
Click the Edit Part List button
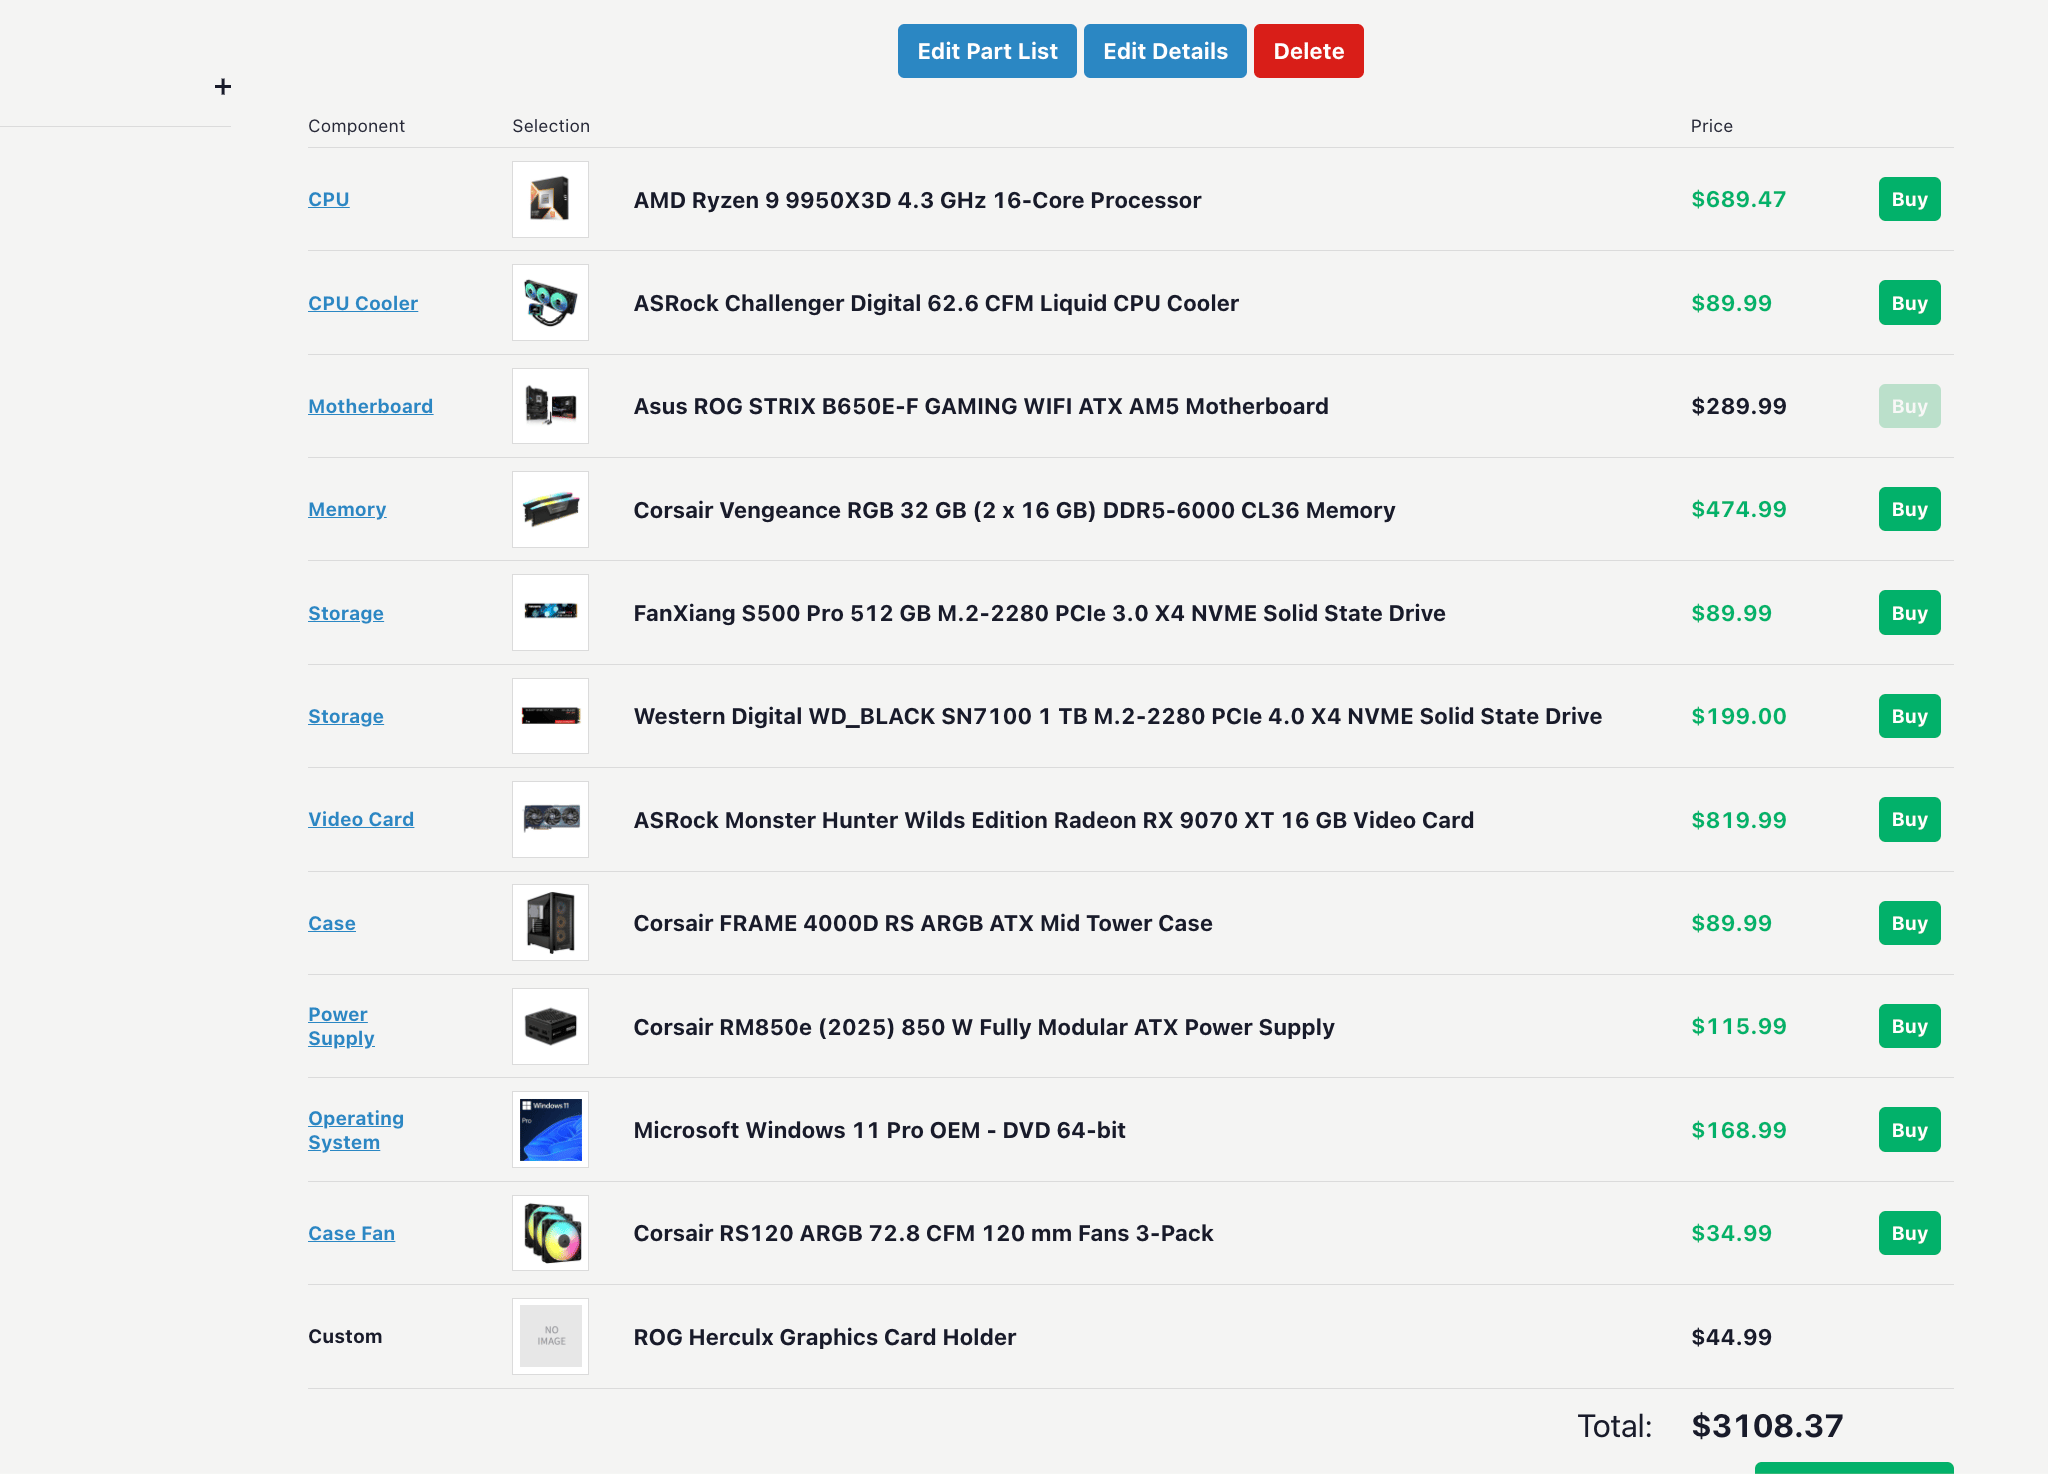(x=987, y=51)
